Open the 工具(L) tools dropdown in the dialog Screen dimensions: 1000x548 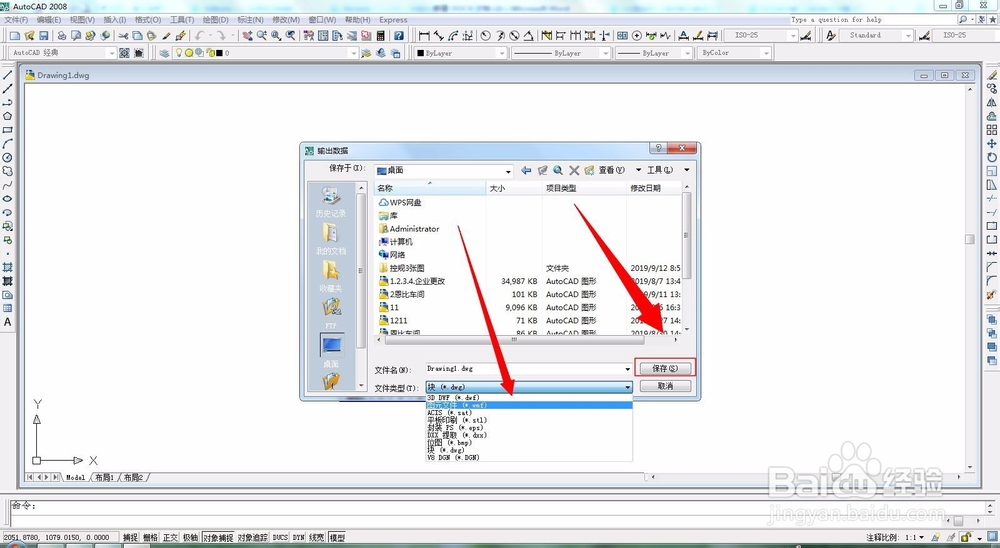(x=668, y=170)
